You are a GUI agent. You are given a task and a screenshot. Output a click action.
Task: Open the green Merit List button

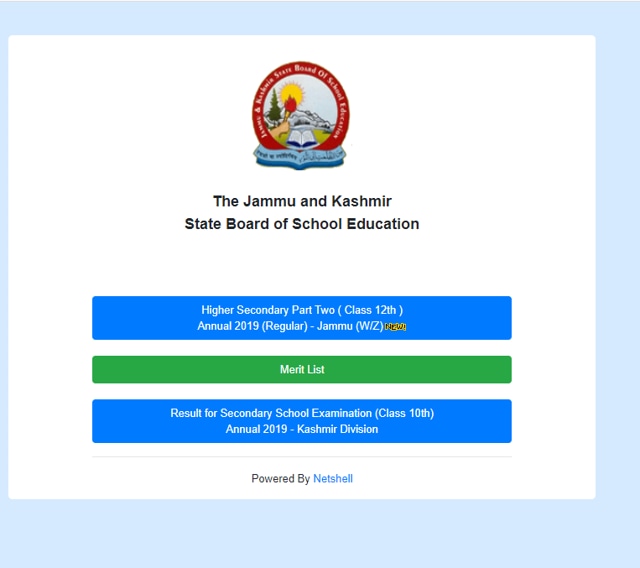301,369
